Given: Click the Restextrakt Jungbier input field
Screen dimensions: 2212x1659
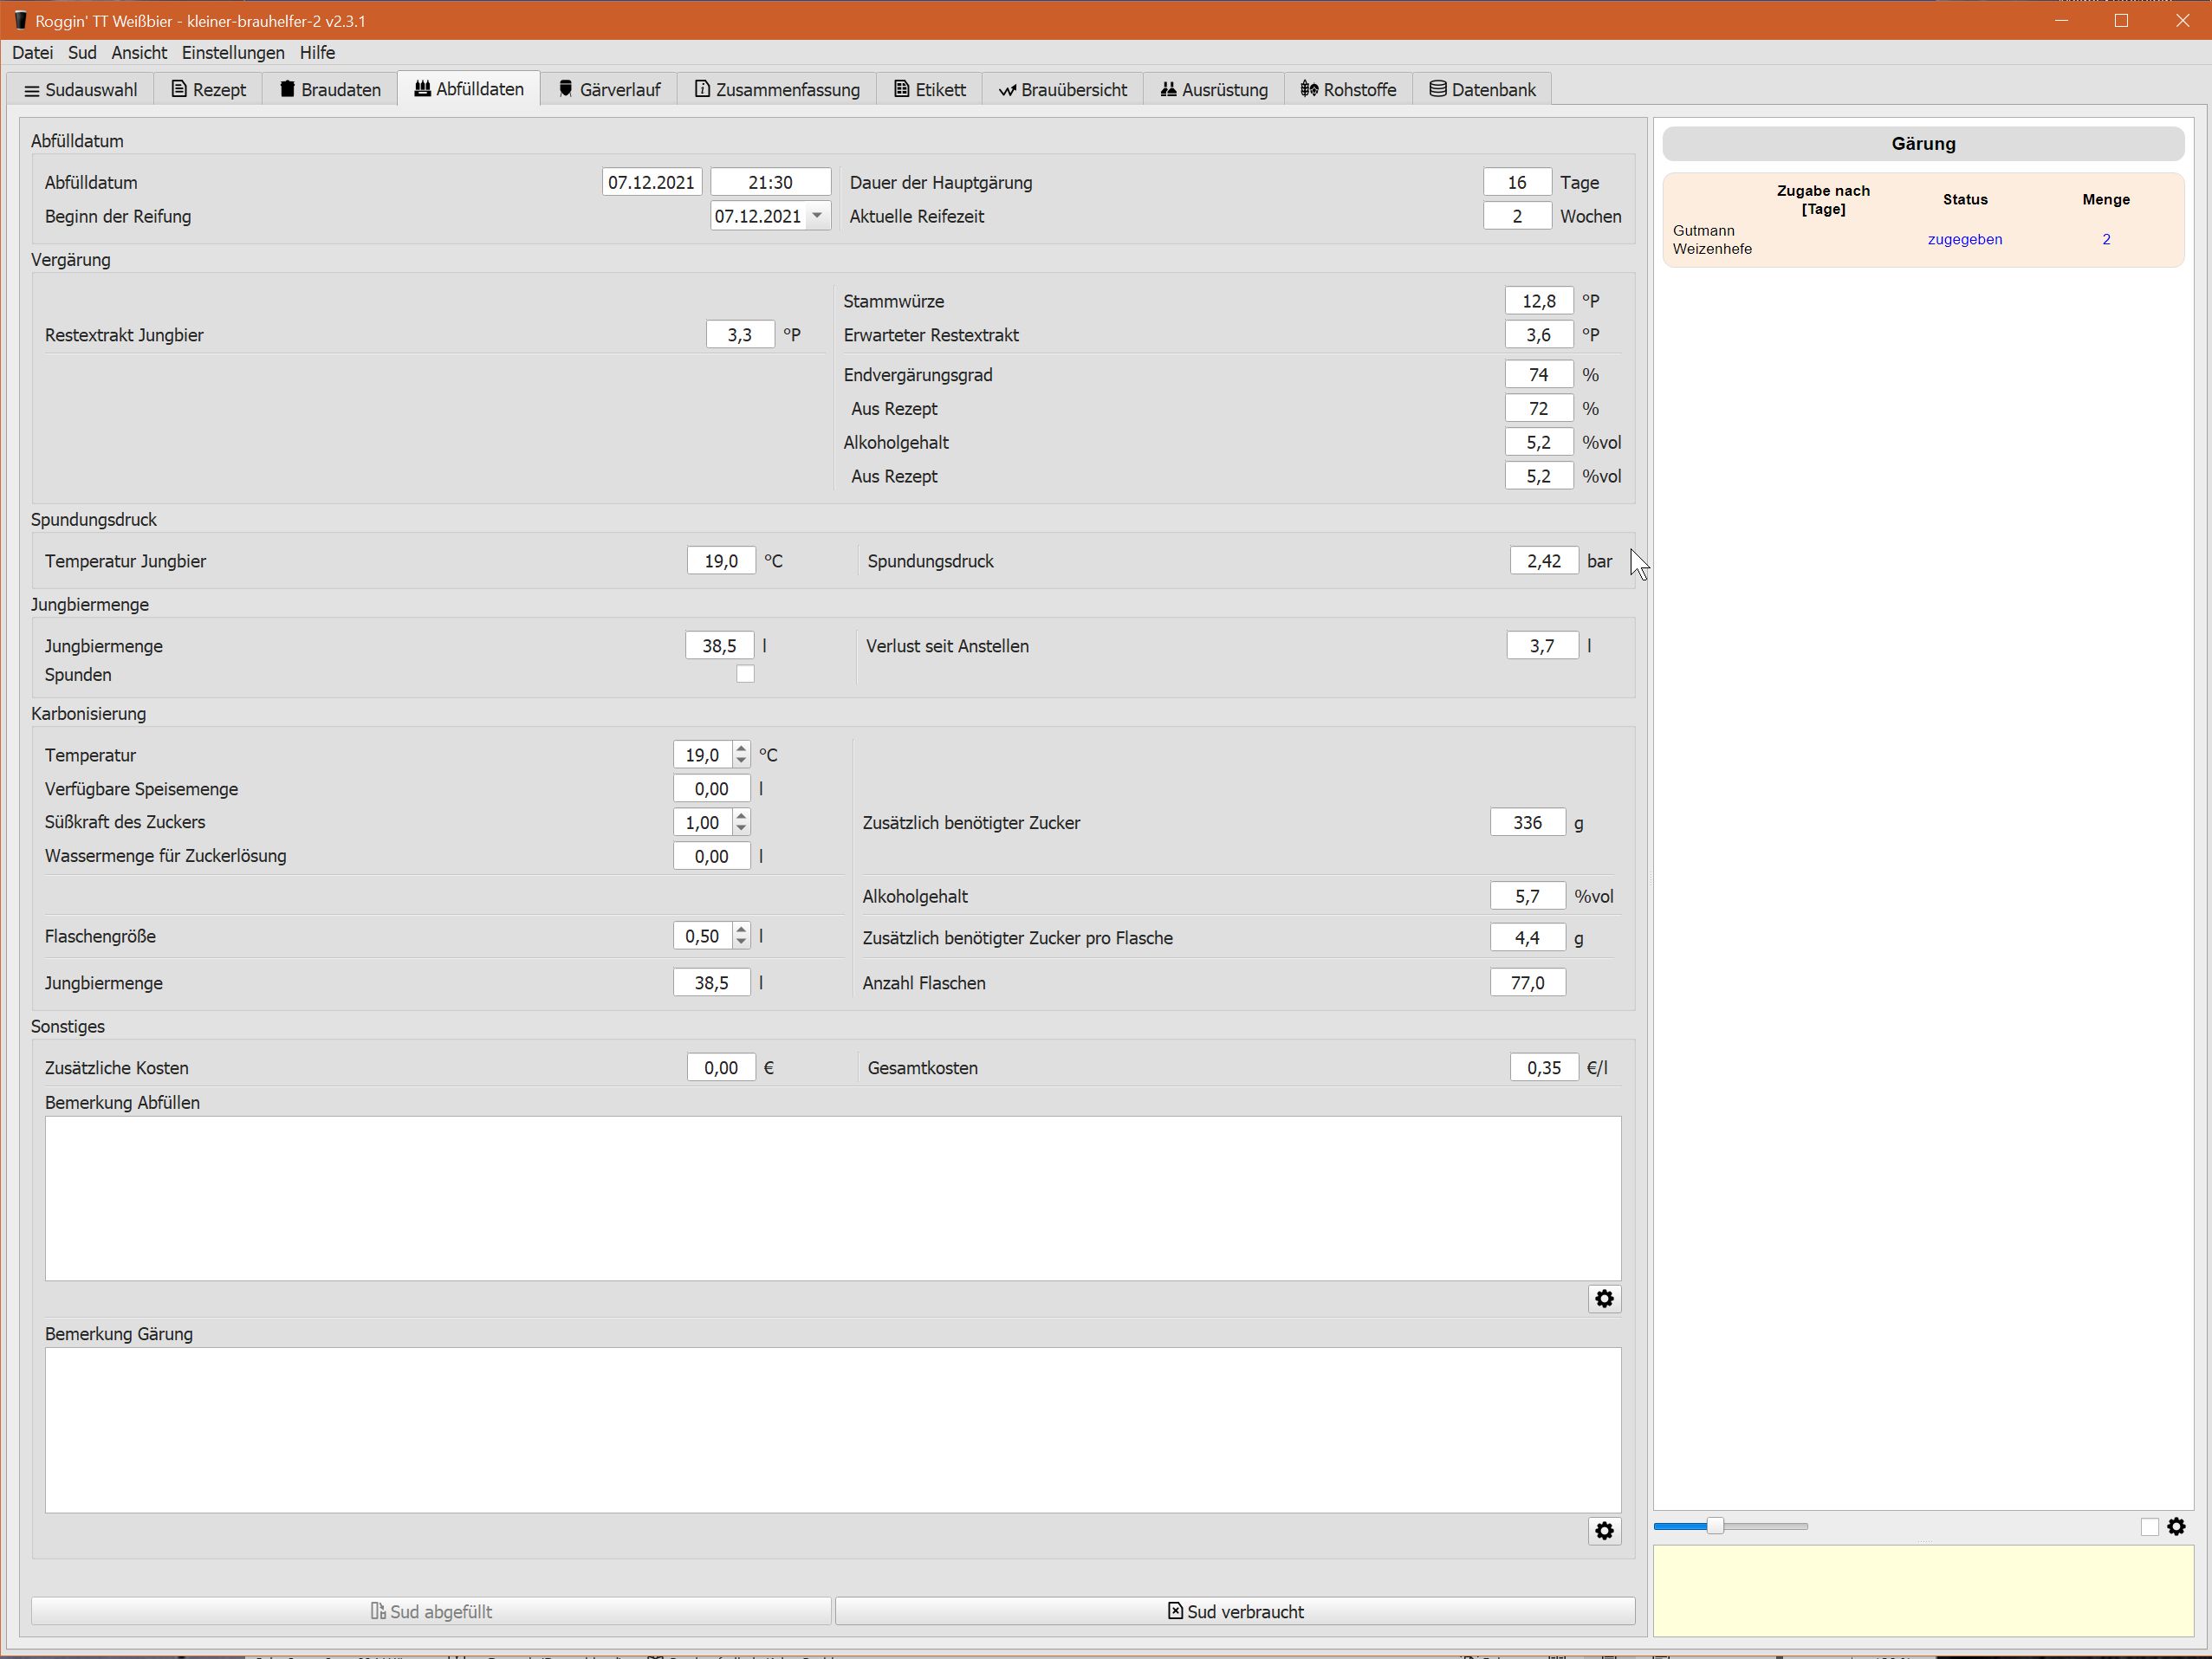Looking at the screenshot, I should tap(740, 335).
